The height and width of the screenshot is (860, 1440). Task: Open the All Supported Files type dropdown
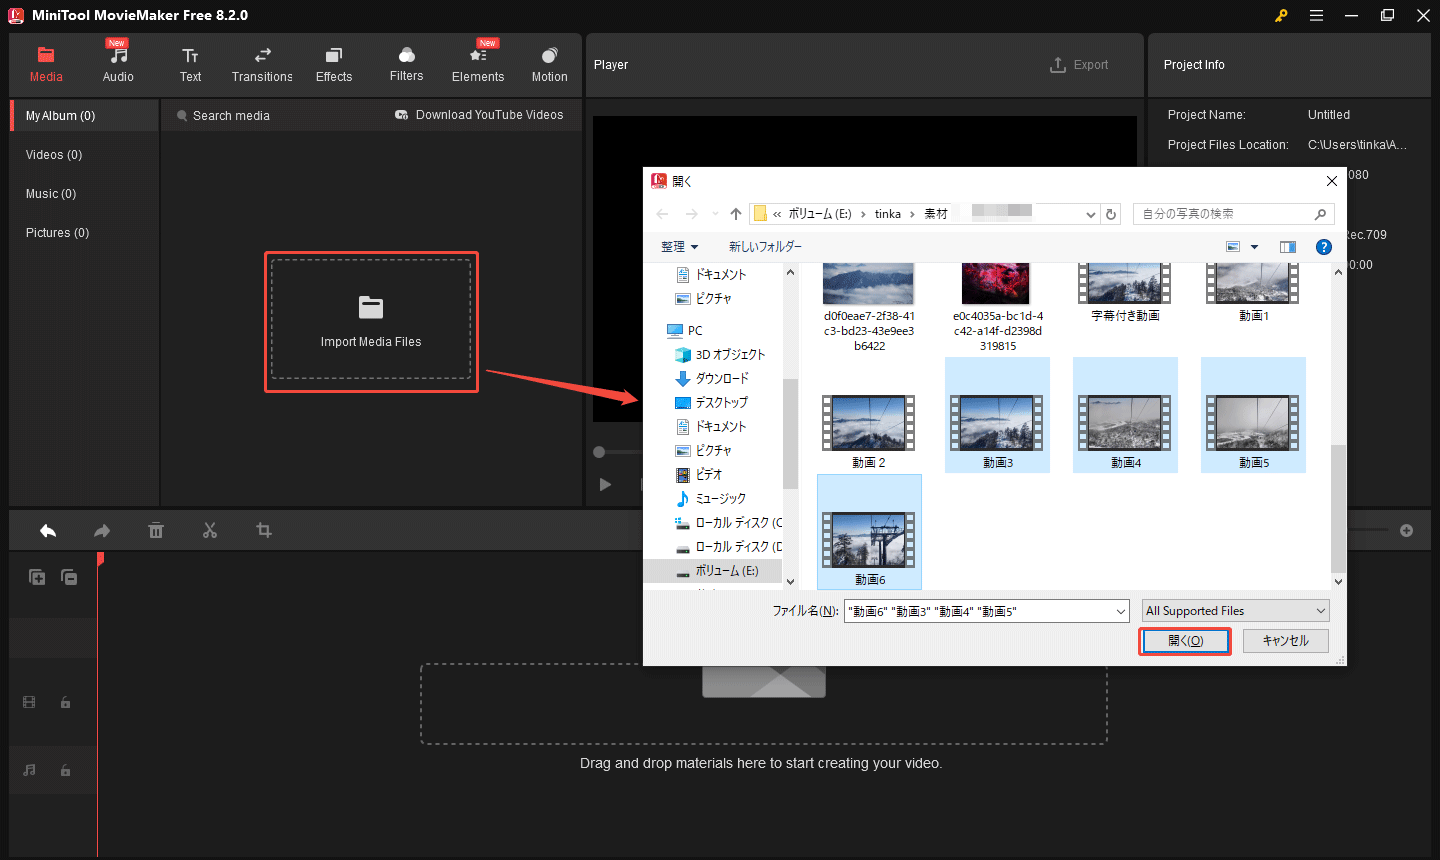pyautogui.click(x=1236, y=611)
